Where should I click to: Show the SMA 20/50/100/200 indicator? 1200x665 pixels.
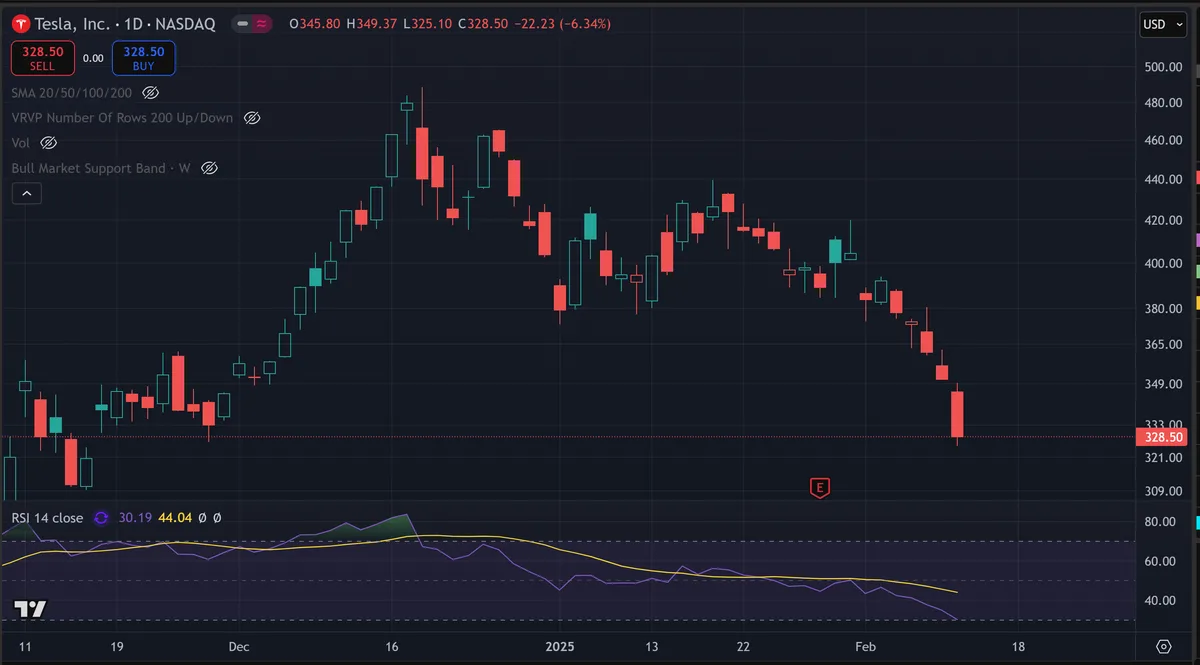[x=150, y=92]
